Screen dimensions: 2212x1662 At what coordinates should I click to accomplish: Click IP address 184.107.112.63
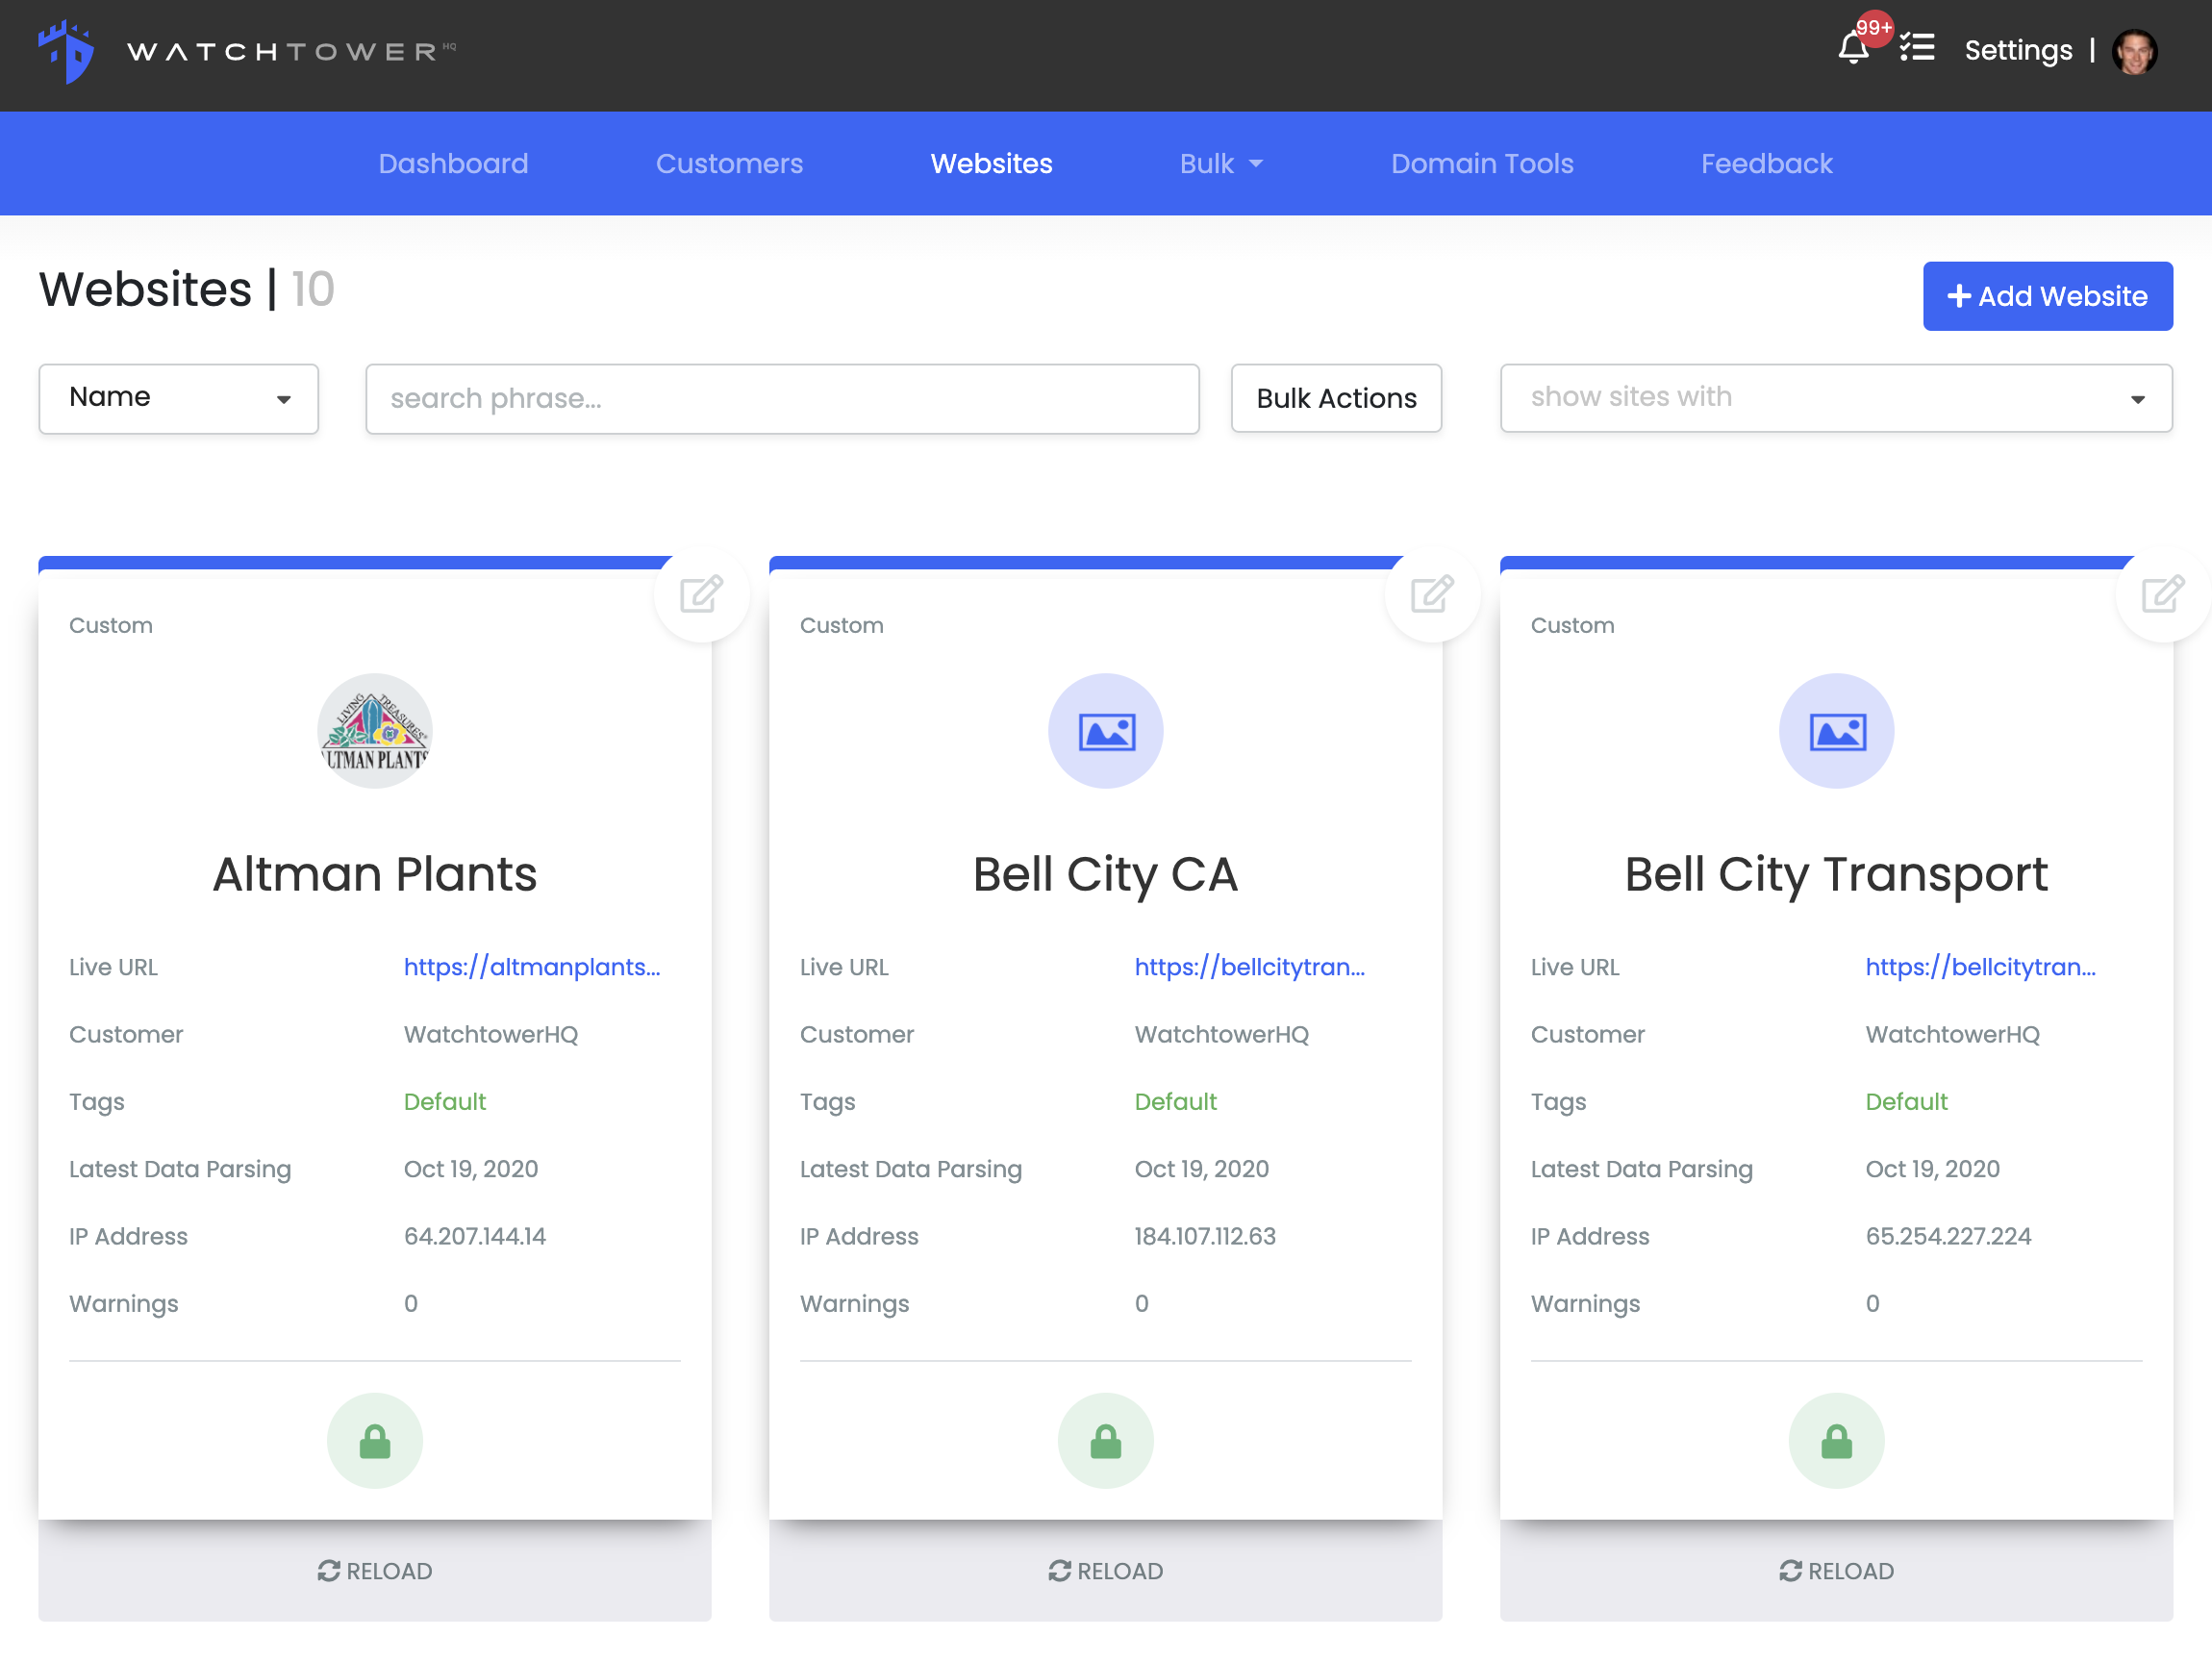pyautogui.click(x=1205, y=1236)
